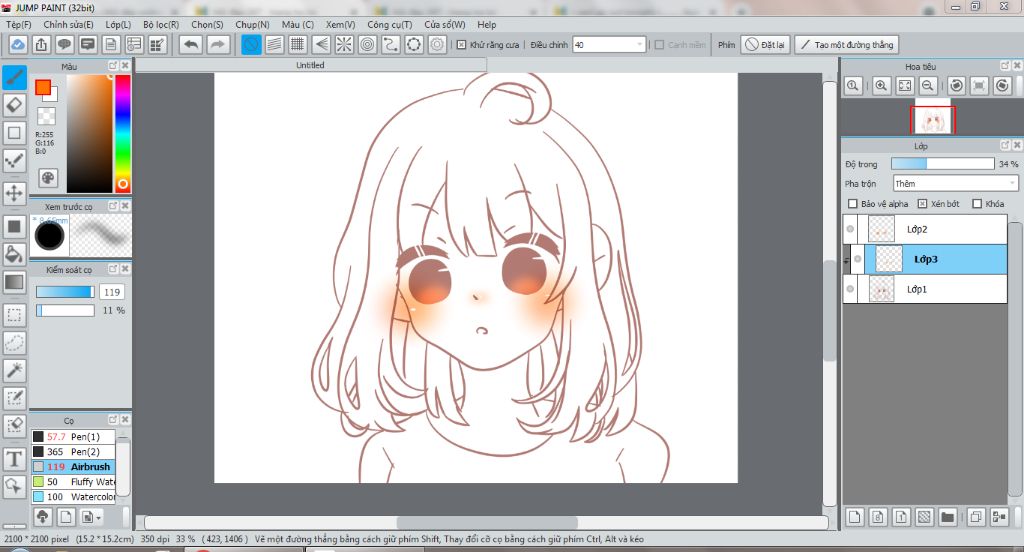Click the orange foreground color swatch
Screen dimensions: 1024x552
click(x=43, y=87)
